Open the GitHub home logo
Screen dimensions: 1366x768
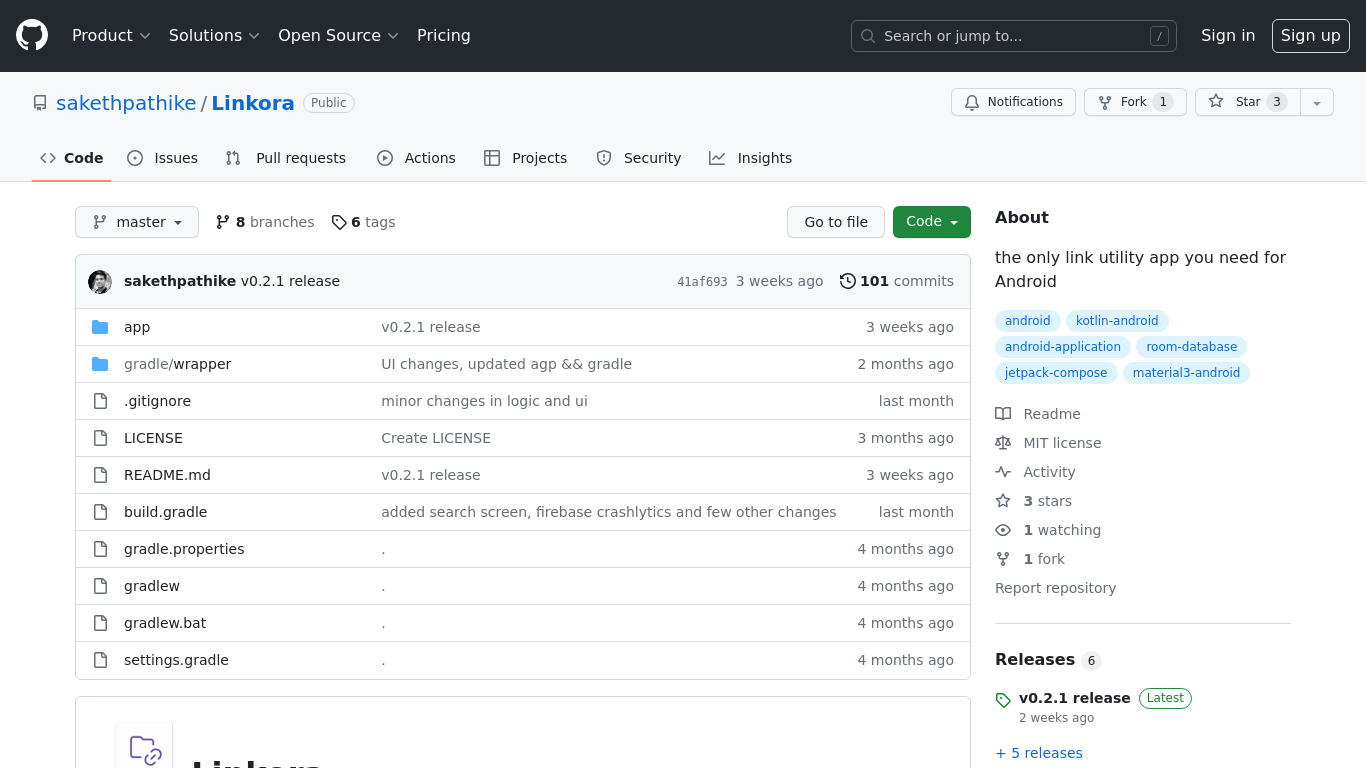(32, 36)
